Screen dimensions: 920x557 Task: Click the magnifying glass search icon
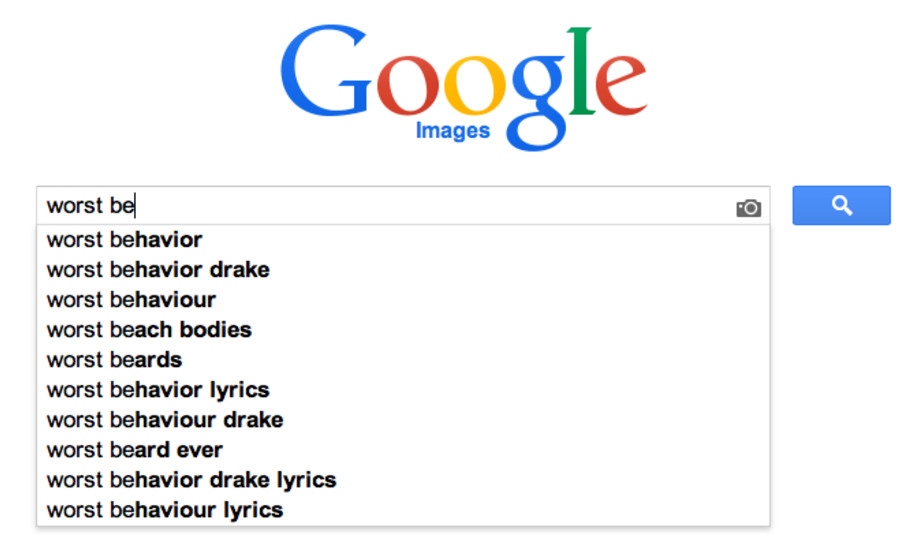(841, 205)
